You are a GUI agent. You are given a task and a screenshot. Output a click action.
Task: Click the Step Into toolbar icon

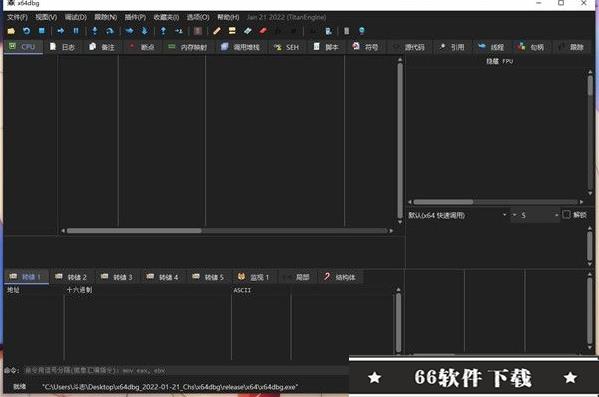click(95, 31)
